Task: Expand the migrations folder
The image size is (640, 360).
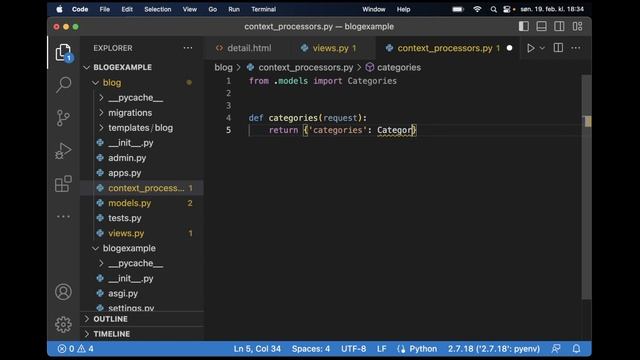Action: pyautogui.click(x=101, y=113)
